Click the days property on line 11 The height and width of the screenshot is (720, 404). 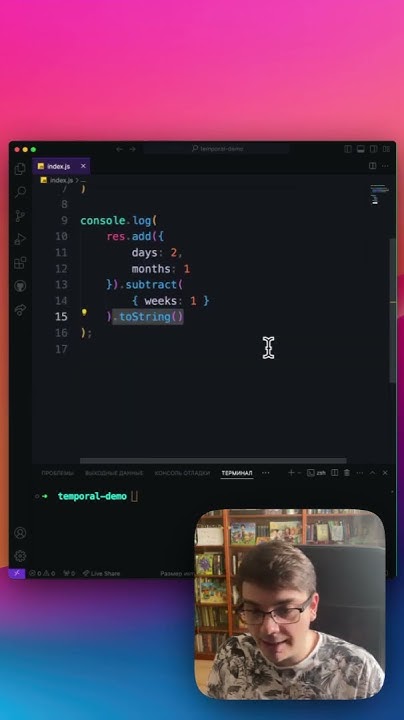(x=145, y=253)
